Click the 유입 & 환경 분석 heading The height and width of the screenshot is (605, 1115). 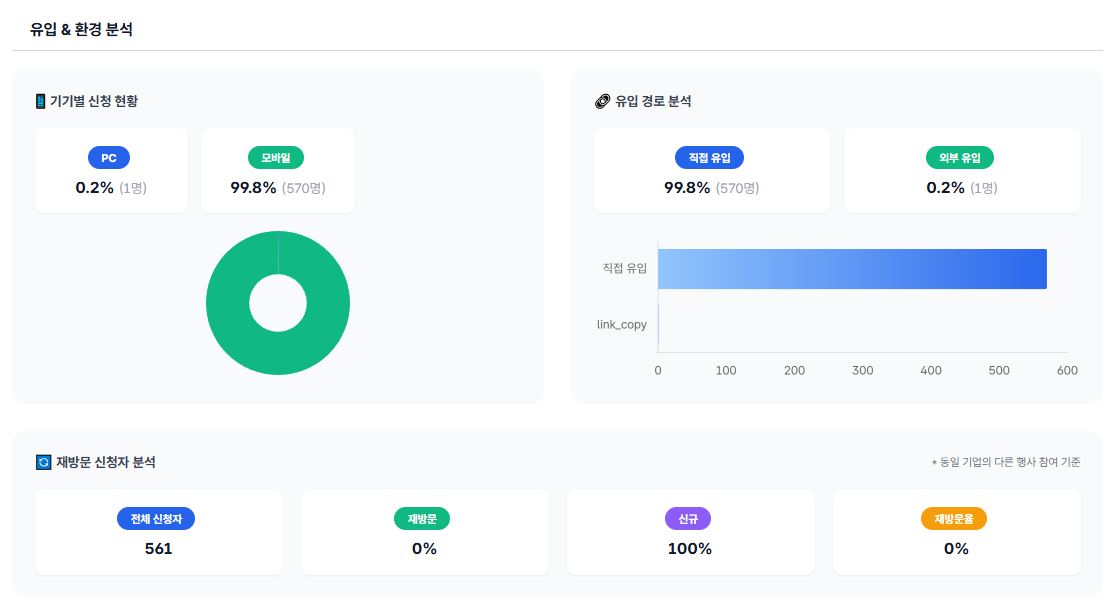81,29
